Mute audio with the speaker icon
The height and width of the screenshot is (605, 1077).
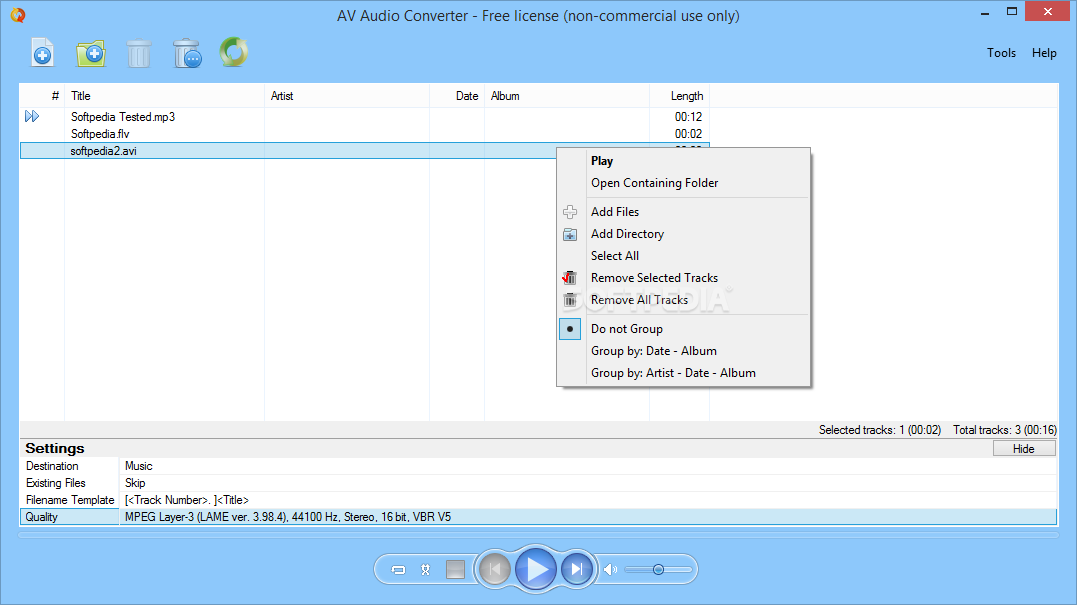pos(610,569)
